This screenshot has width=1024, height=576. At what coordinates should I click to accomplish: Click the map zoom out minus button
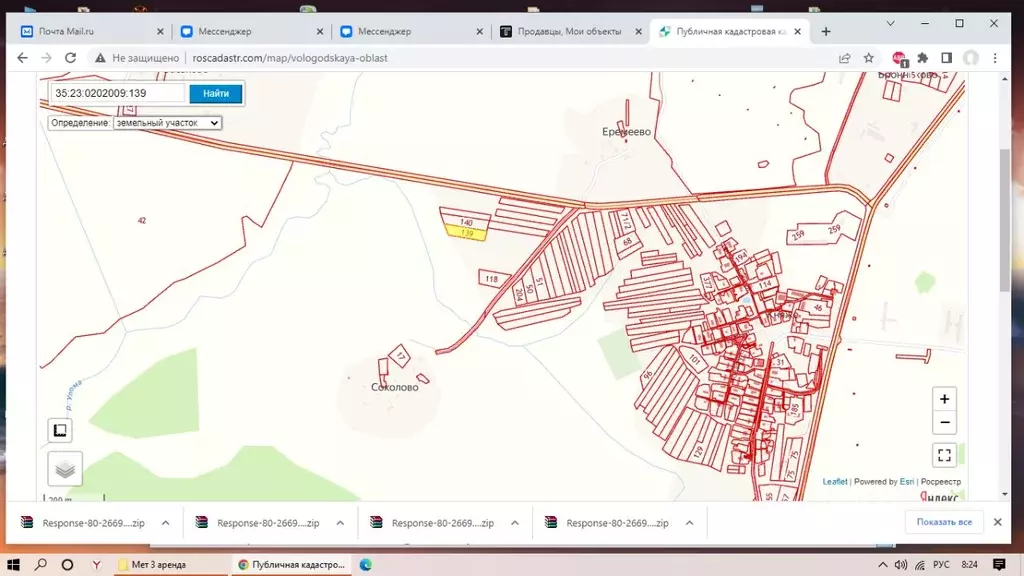[944, 423]
